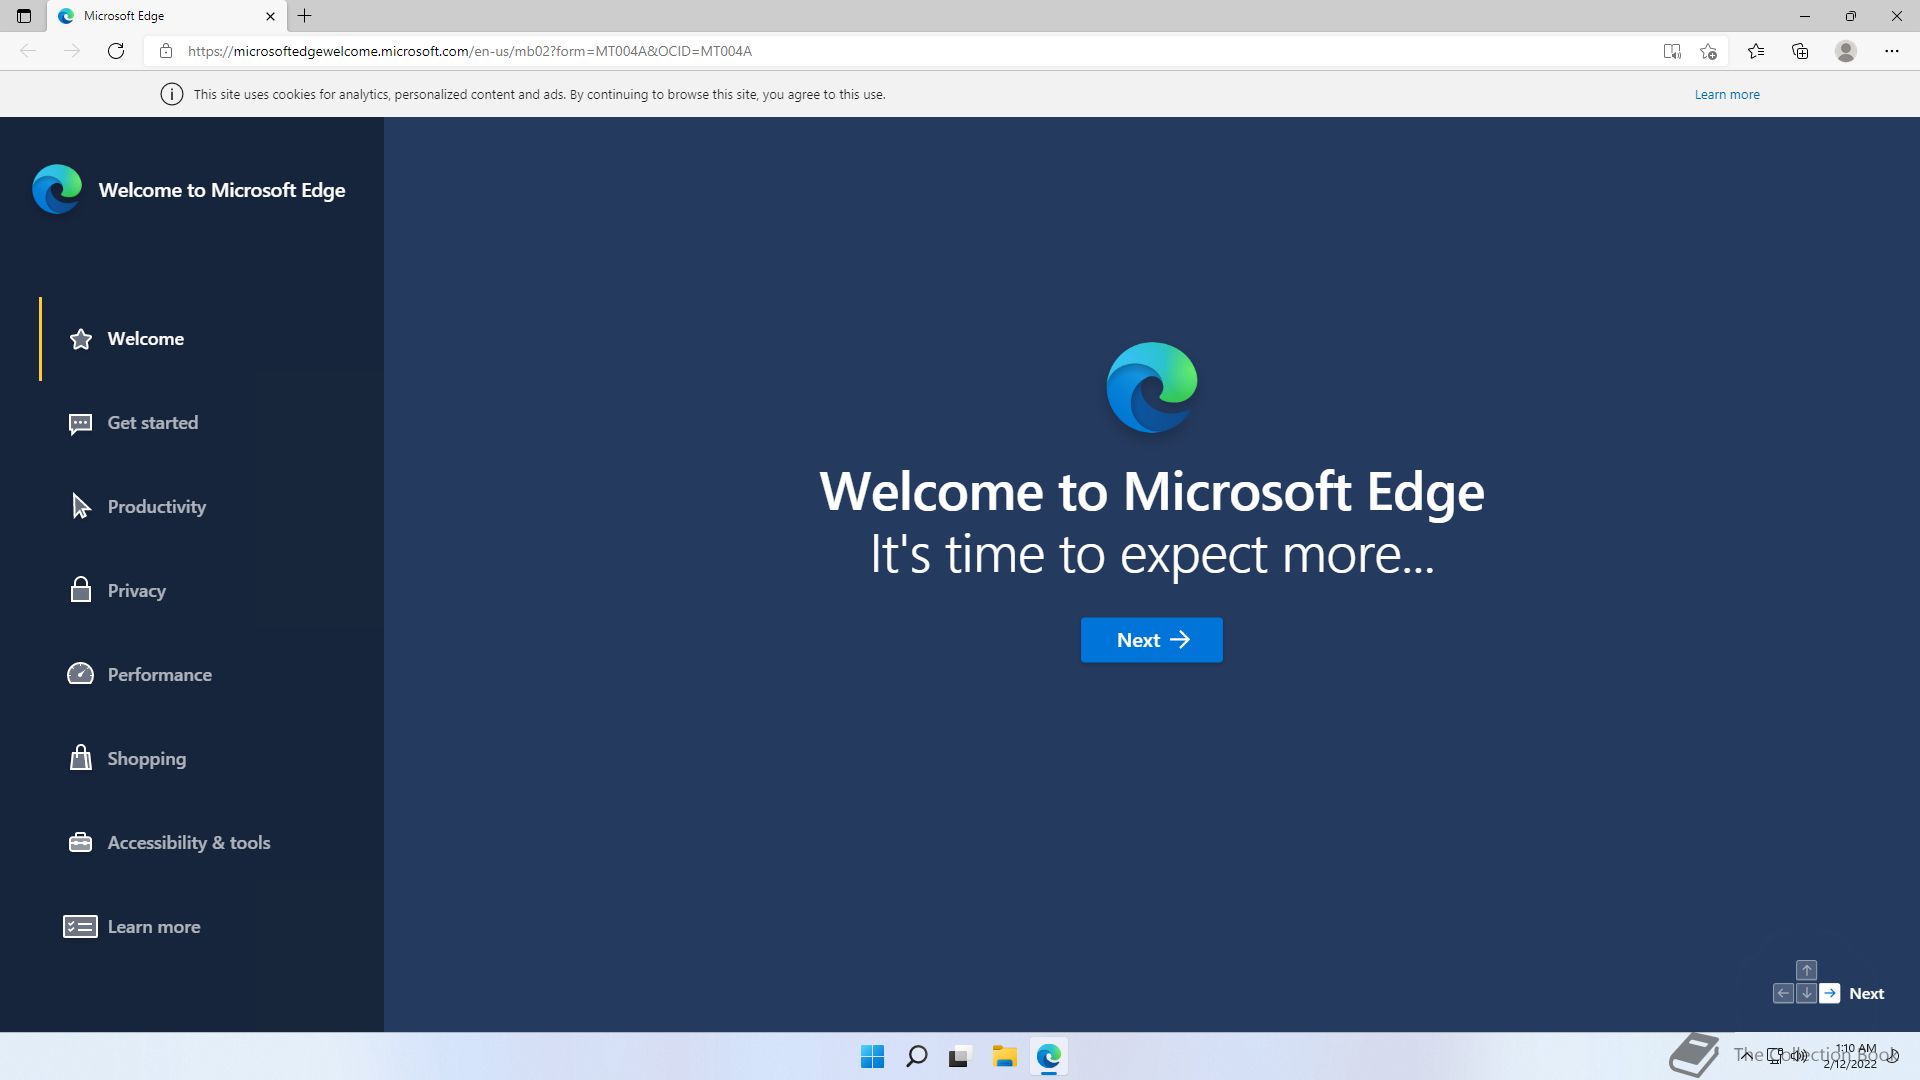Click the Edge icon on the taskbar
The width and height of the screenshot is (1920, 1080).
click(1048, 1056)
